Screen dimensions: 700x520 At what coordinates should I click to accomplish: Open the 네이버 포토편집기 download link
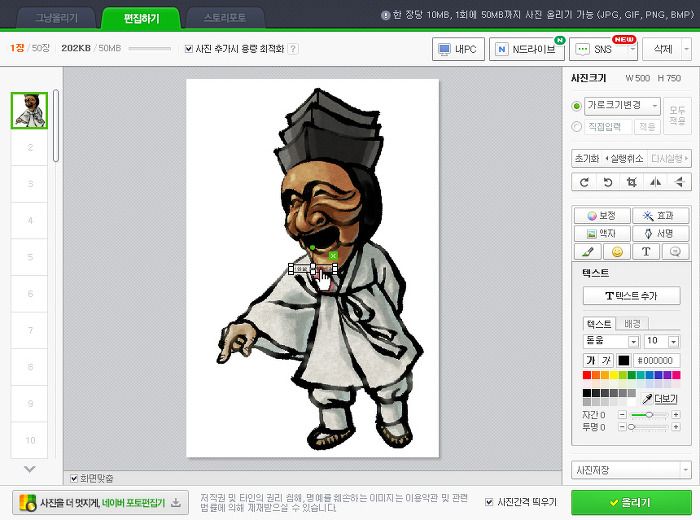click(x=100, y=503)
